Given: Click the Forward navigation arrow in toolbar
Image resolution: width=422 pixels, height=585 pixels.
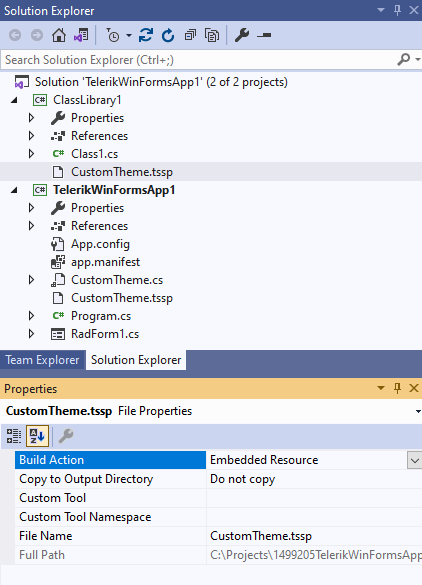Looking at the screenshot, I should (37, 35).
